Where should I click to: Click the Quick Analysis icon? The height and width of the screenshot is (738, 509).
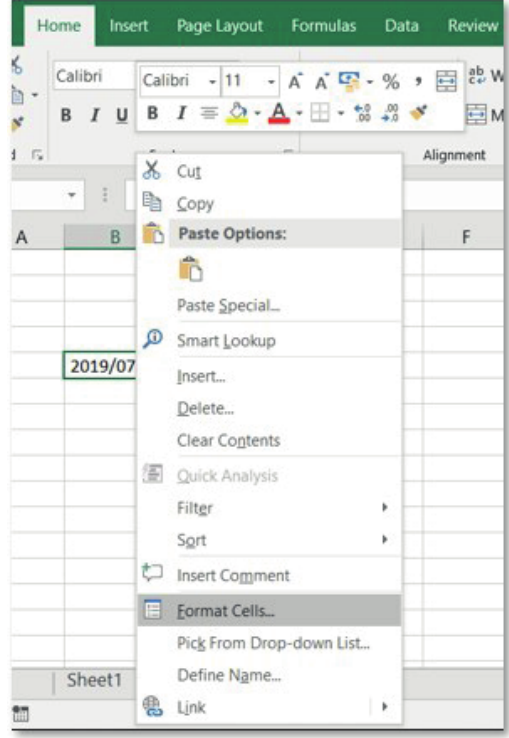point(153,474)
